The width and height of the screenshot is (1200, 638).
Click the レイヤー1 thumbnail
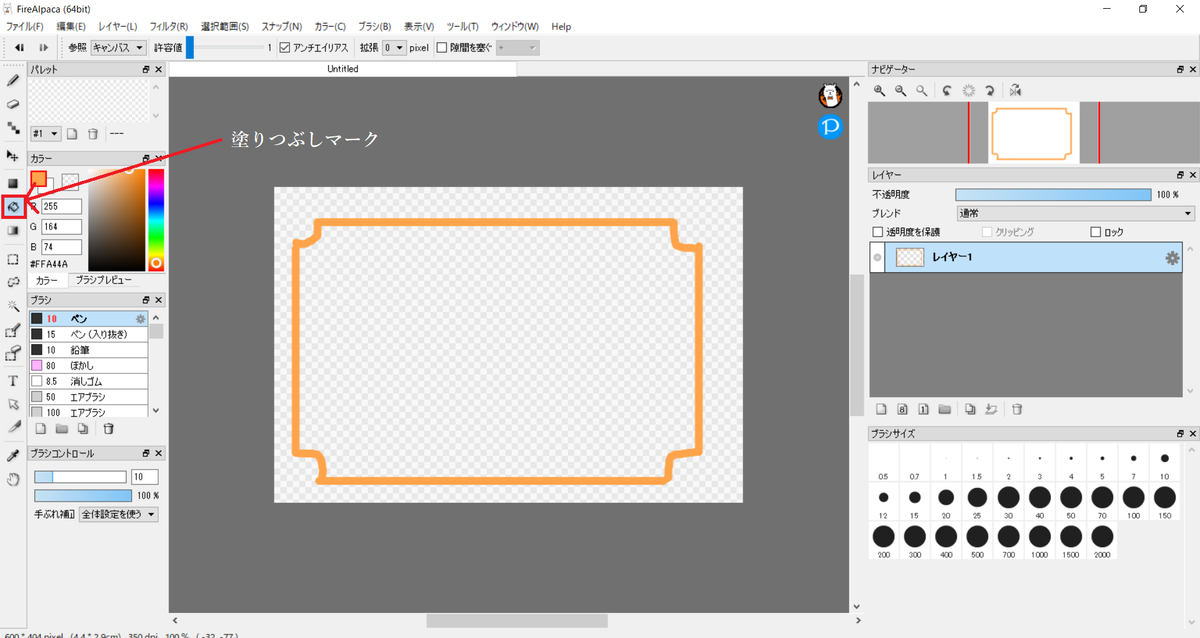909,258
